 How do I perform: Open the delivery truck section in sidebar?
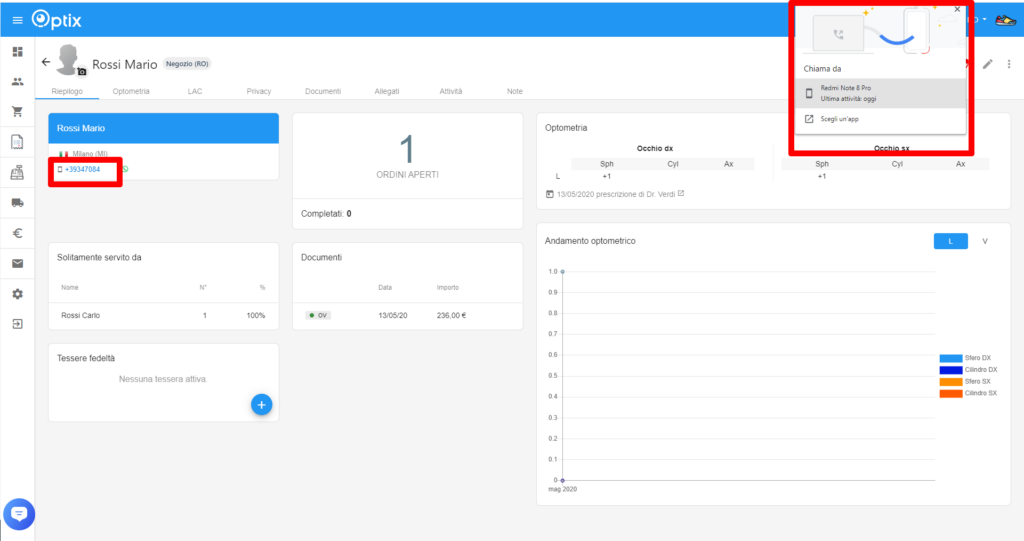[x=17, y=203]
